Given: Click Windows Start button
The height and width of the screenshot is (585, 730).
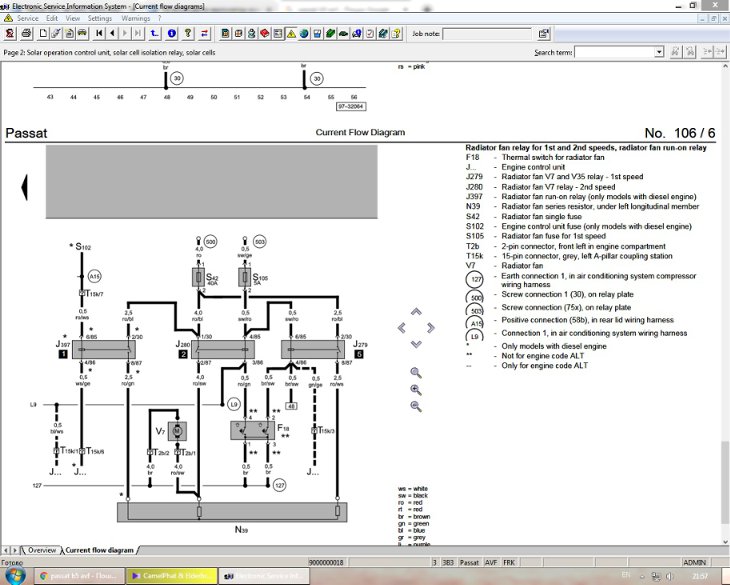Looking at the screenshot, I should (14, 576).
